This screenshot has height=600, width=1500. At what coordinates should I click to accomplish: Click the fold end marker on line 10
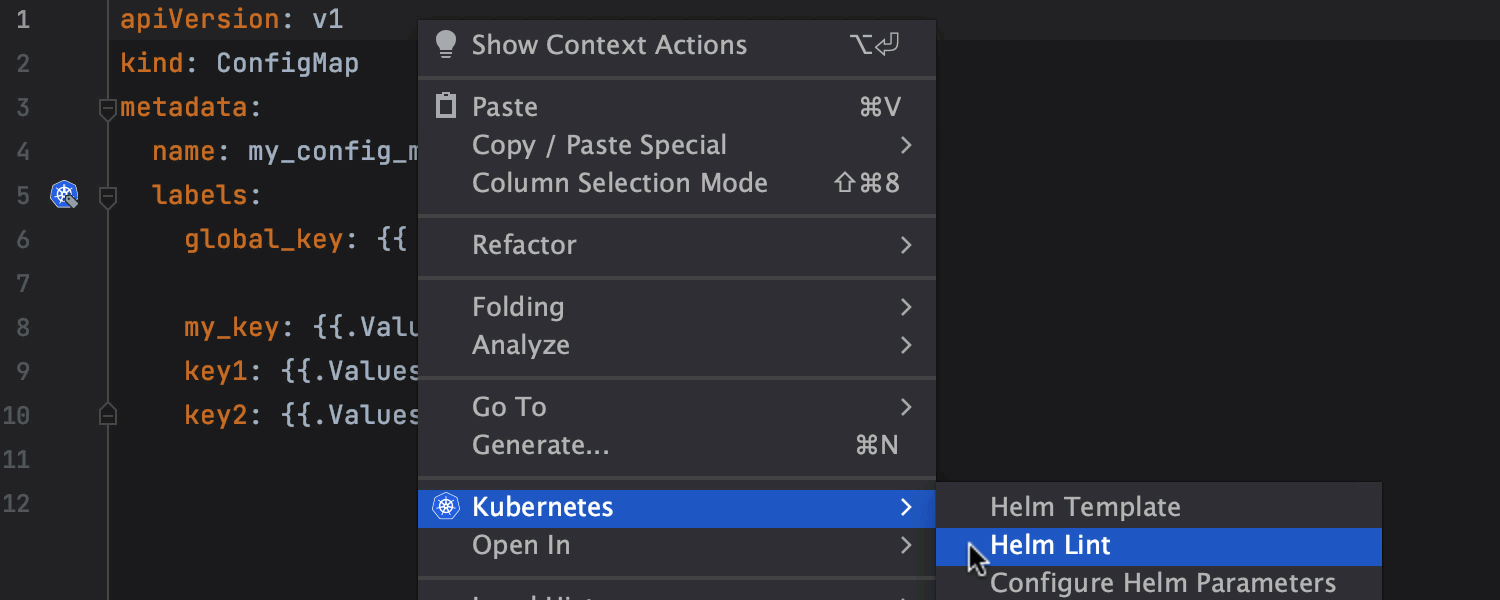108,415
